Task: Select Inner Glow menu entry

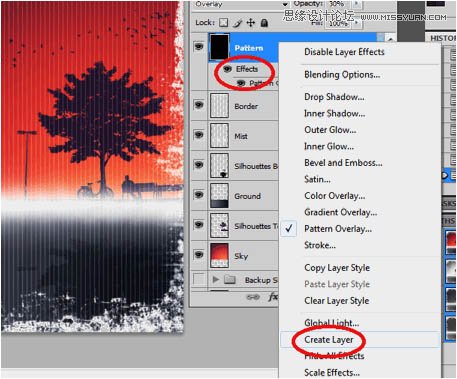Action: coord(329,146)
